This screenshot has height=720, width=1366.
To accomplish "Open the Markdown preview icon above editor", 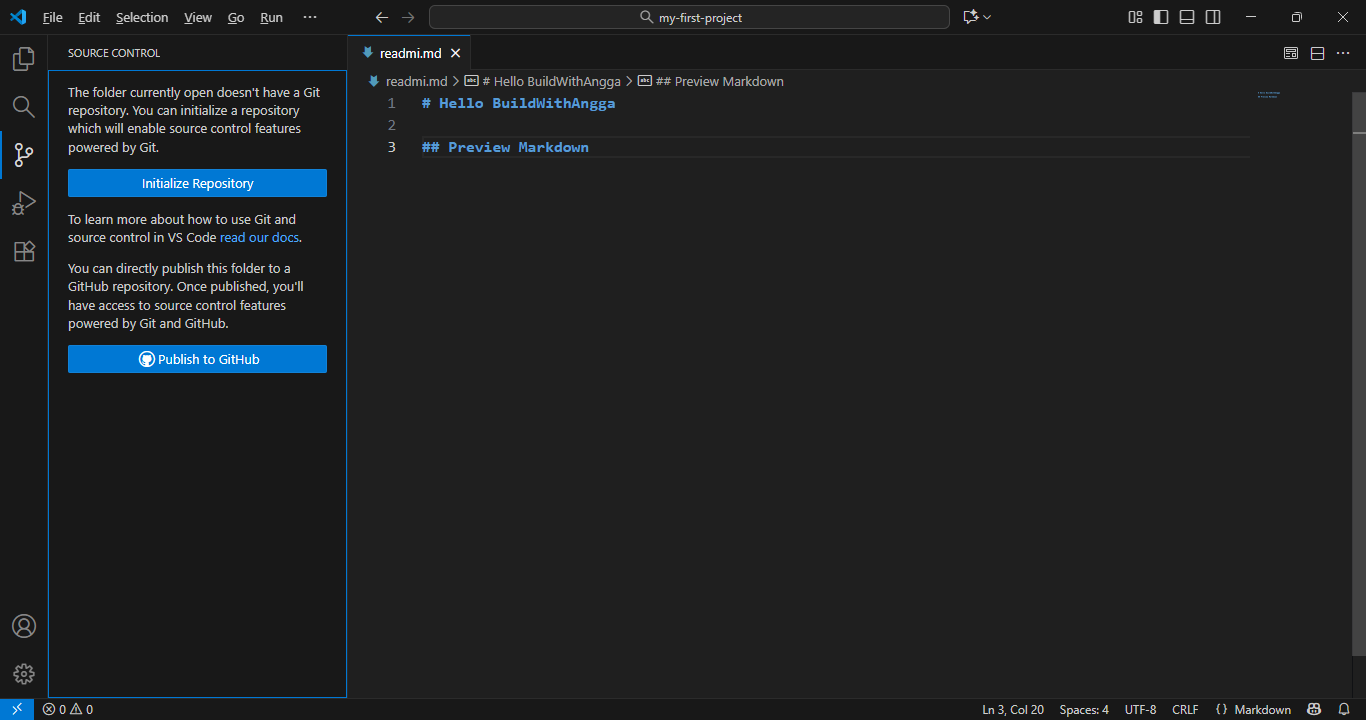I will click(1291, 53).
